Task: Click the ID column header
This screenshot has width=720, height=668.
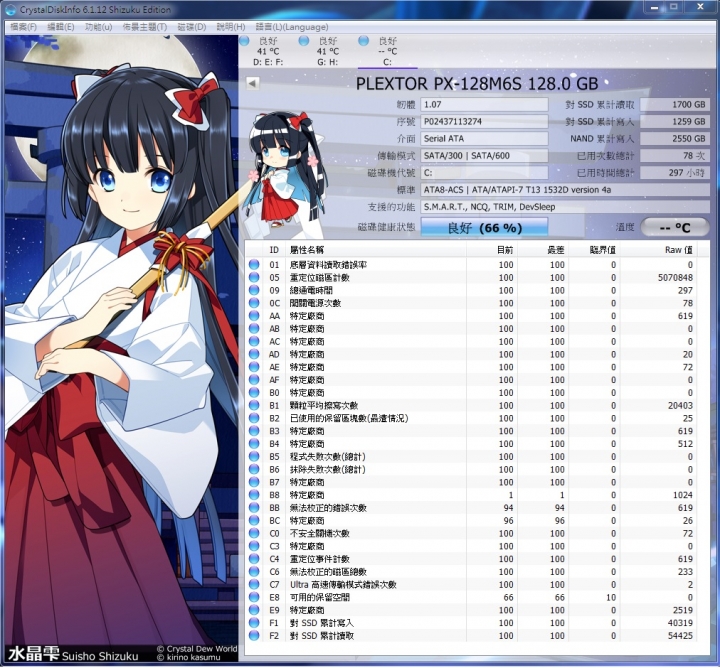Action: point(274,250)
